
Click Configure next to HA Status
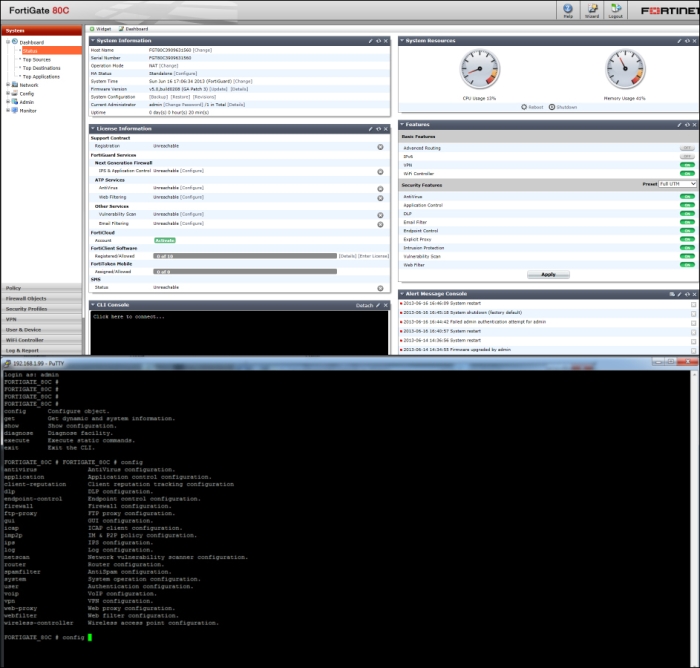(185, 73)
